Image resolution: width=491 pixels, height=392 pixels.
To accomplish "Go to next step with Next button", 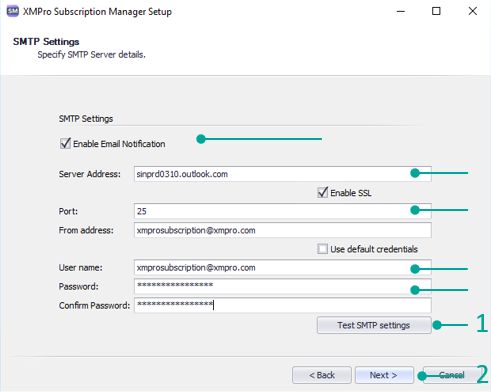I will click(x=384, y=375).
